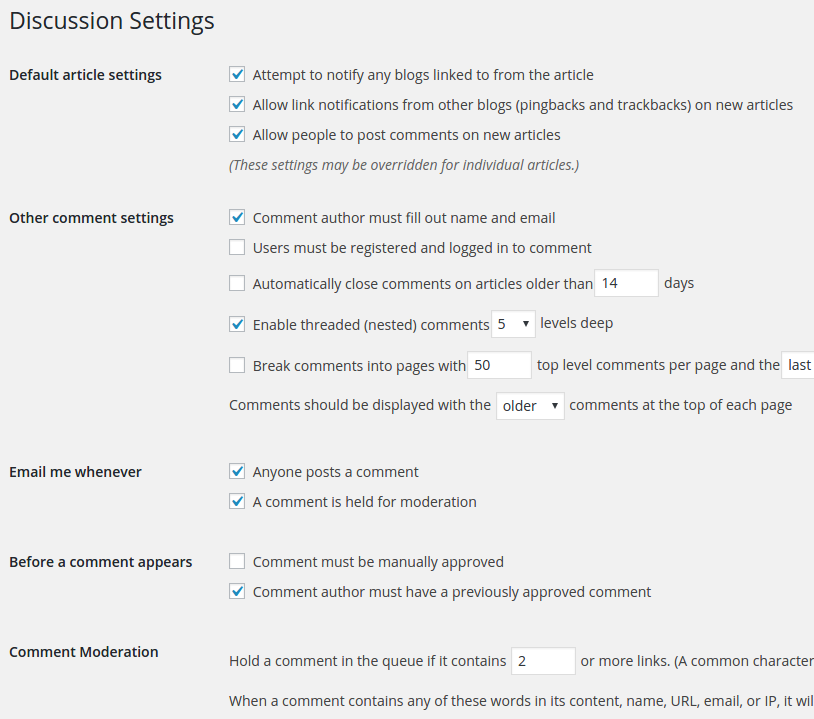Uncheck 'Attempt to notify any blogs' checkbox

point(237,75)
